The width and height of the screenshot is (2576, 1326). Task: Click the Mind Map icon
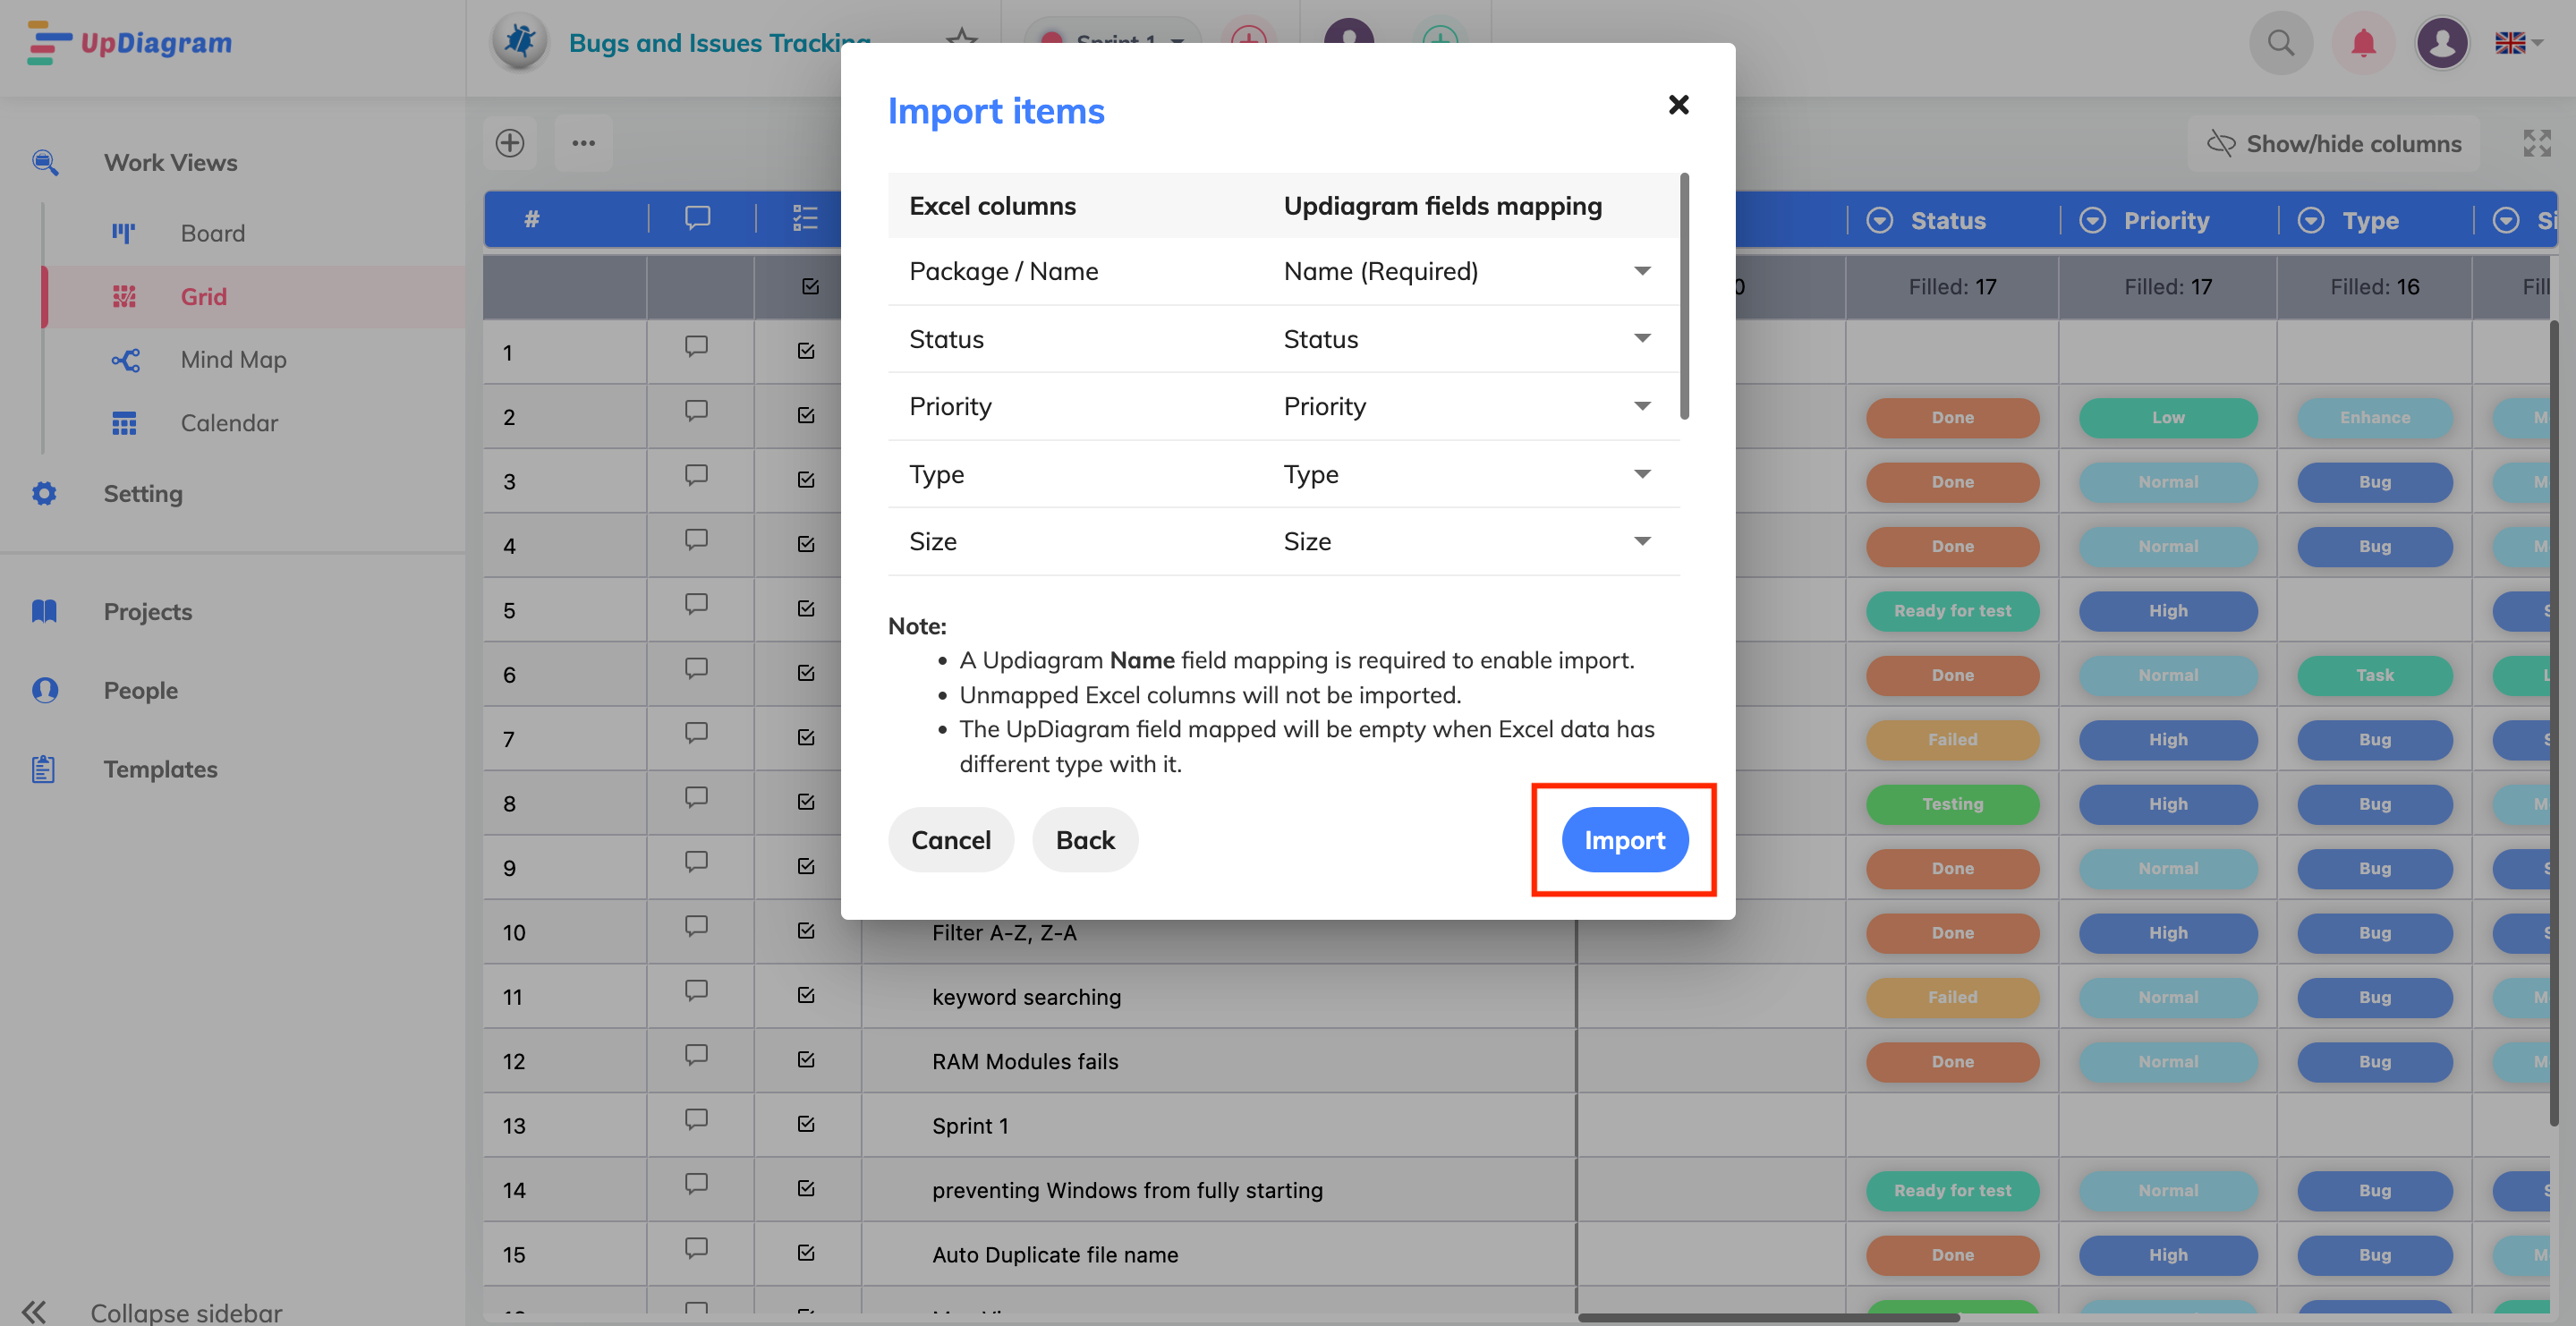pyautogui.click(x=125, y=360)
